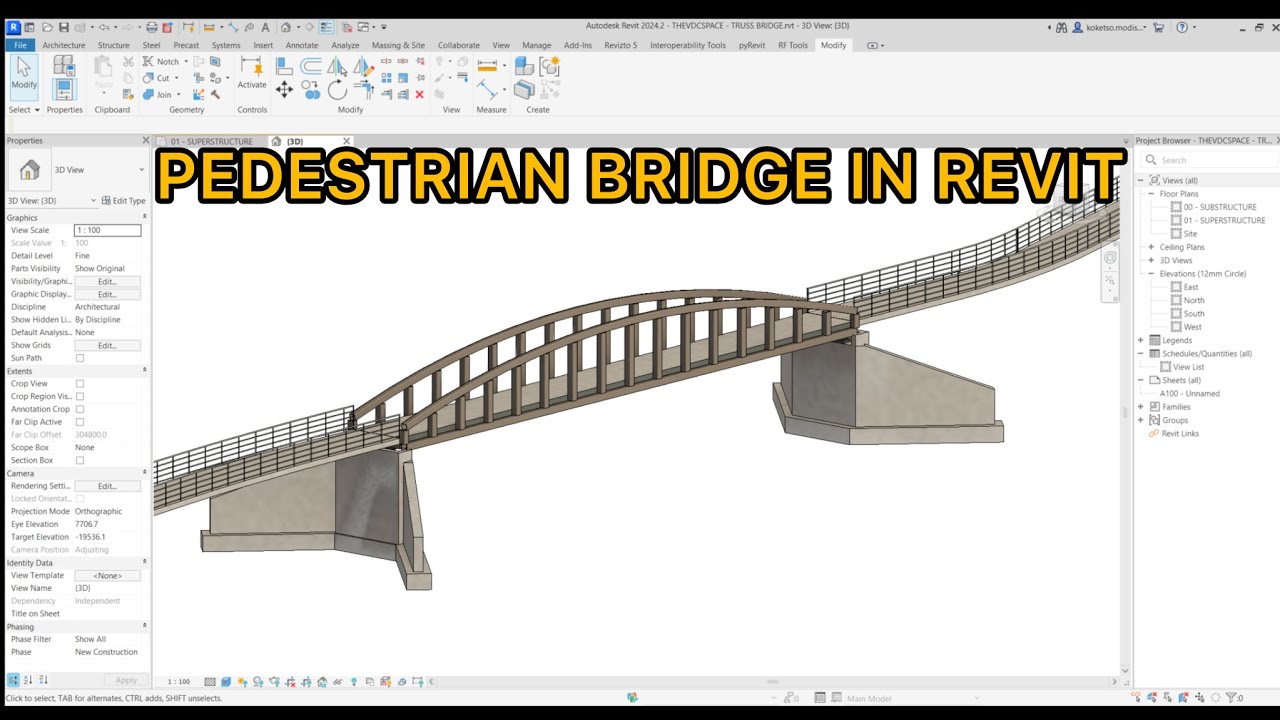Expand the Families node in Project Browser
The image size is (1280, 720).
[1141, 407]
